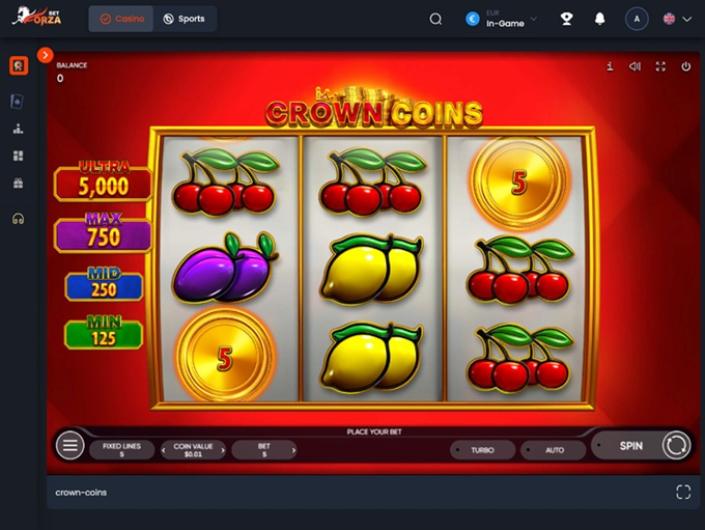Expand the sidebar with orange arrow

[45, 55]
